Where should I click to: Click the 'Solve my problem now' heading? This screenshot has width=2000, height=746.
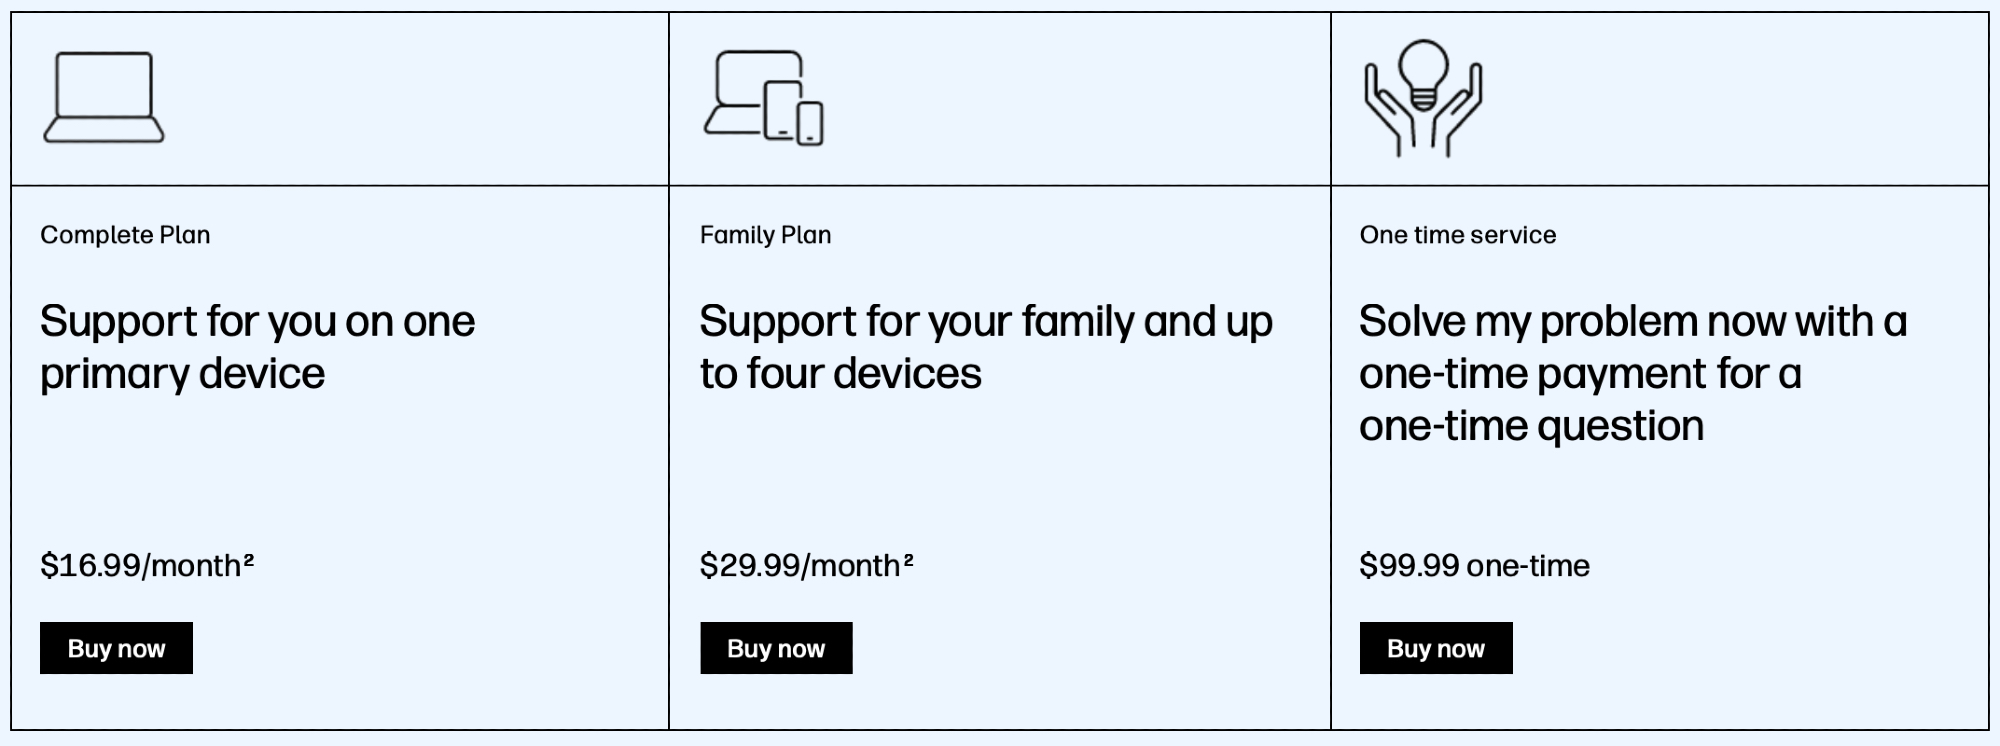(1632, 373)
